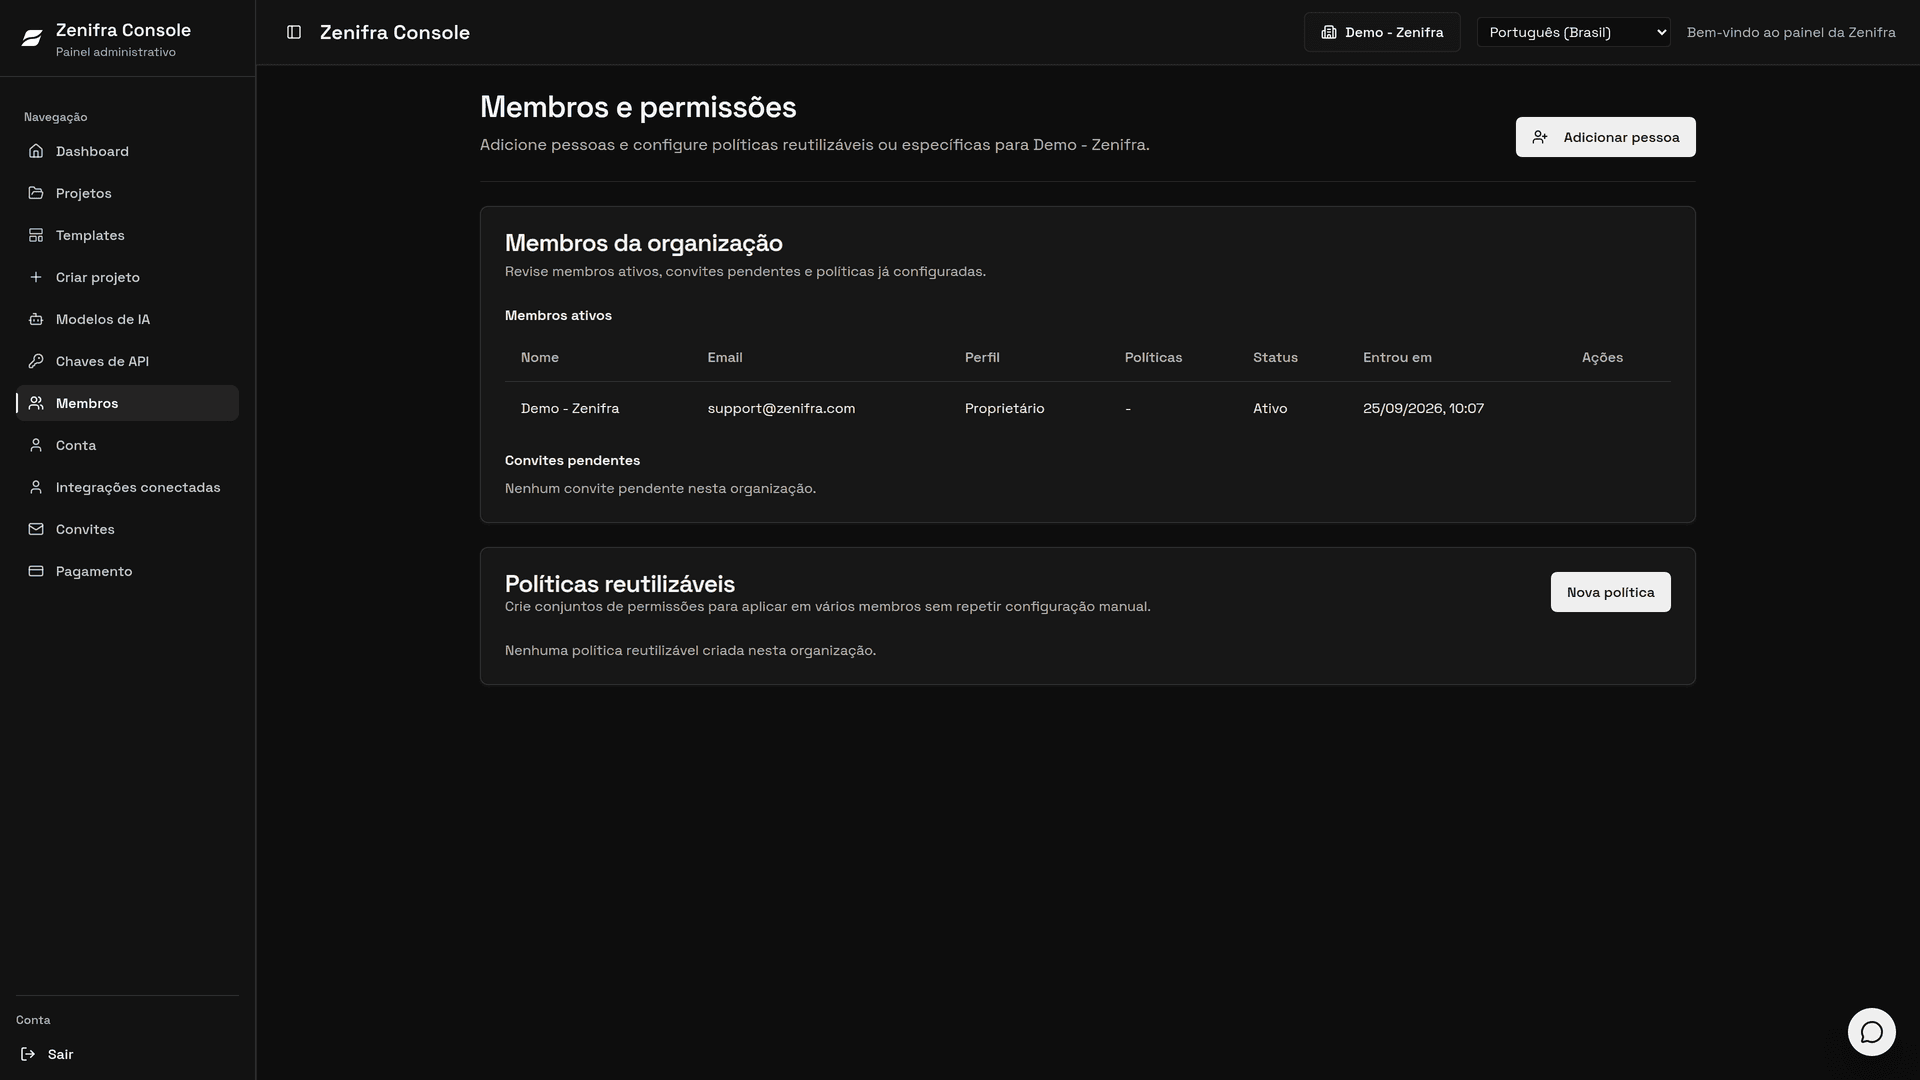Open the chat bubble support widget
The height and width of the screenshot is (1080, 1920).
(x=1871, y=1032)
